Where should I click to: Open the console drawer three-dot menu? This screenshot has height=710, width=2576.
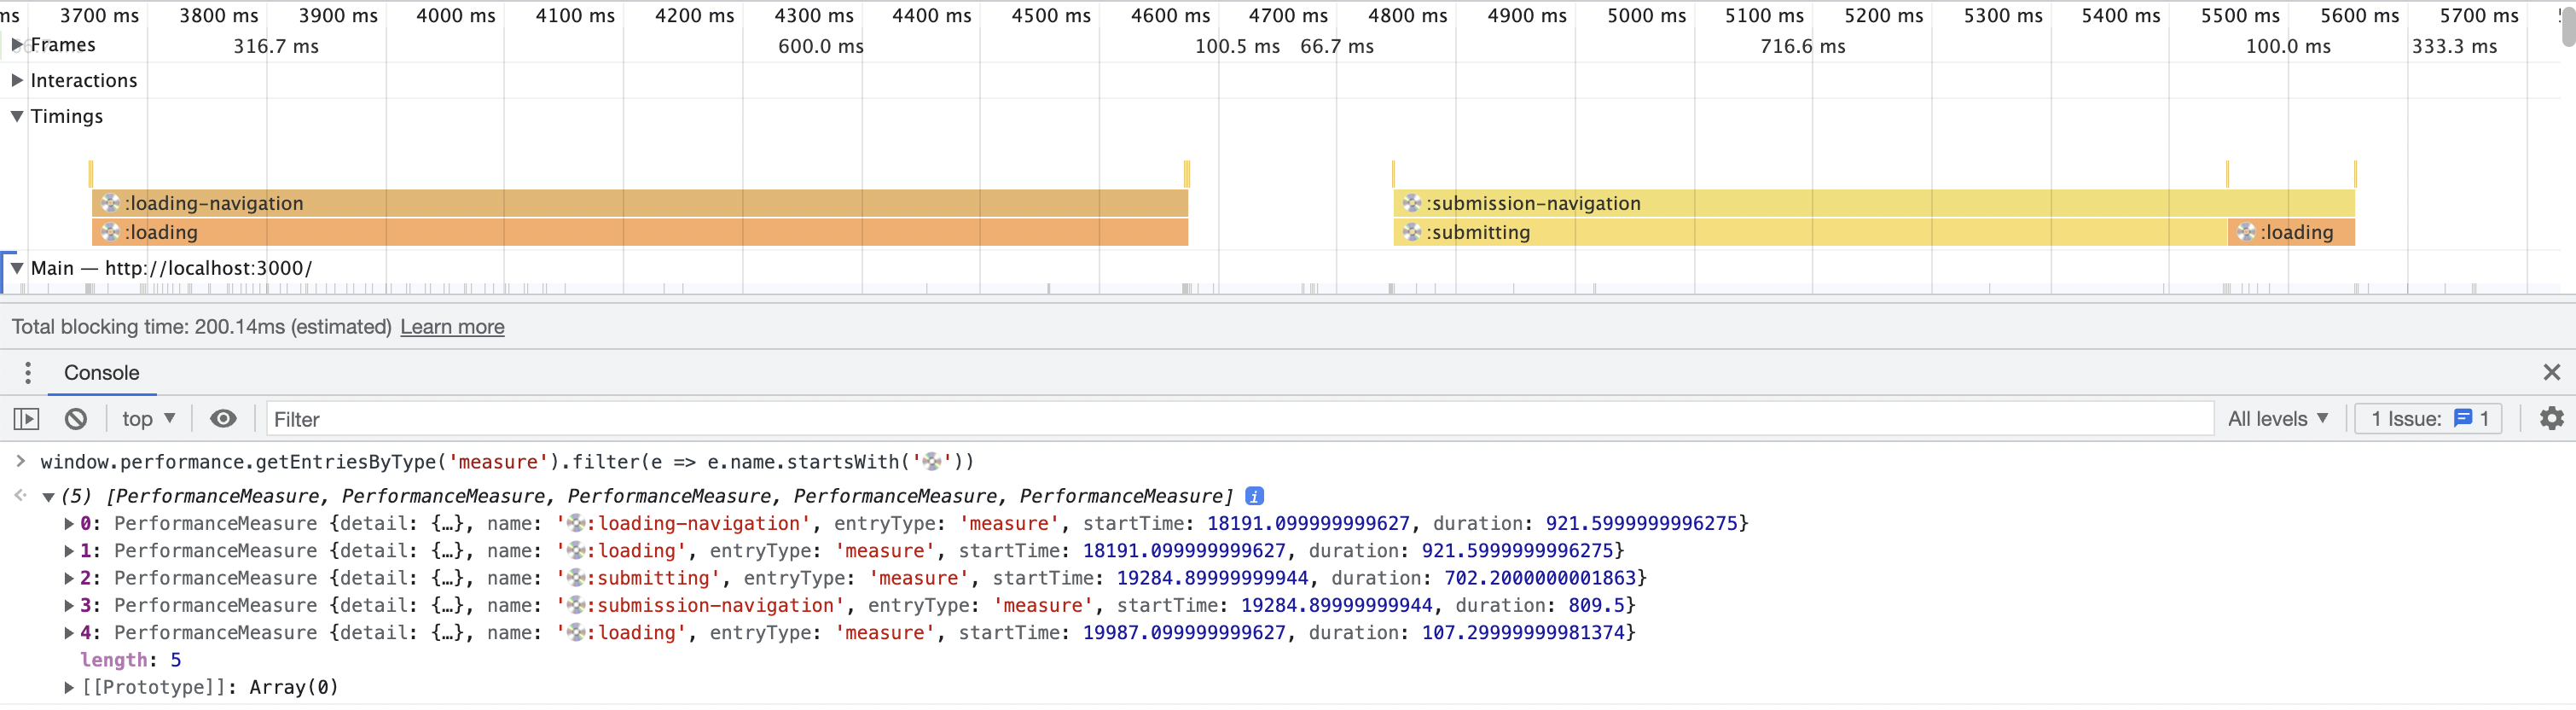[28, 373]
